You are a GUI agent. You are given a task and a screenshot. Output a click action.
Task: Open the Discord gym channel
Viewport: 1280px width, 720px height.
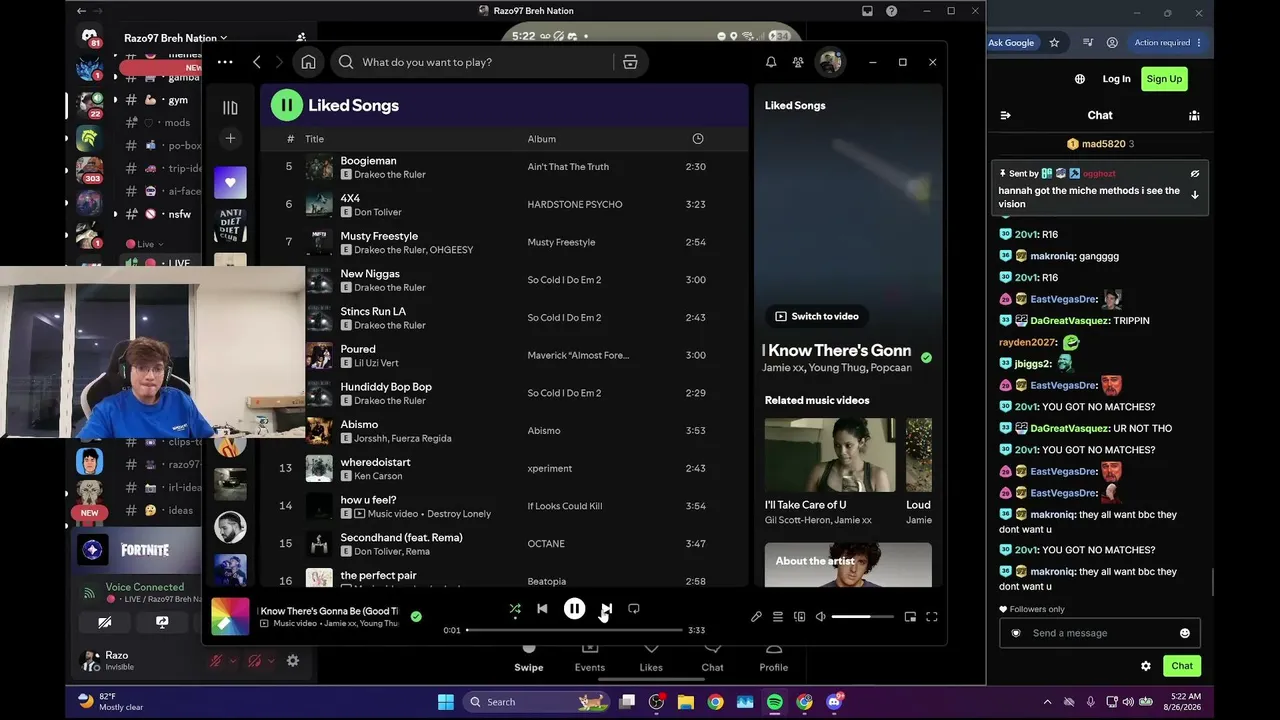click(178, 100)
